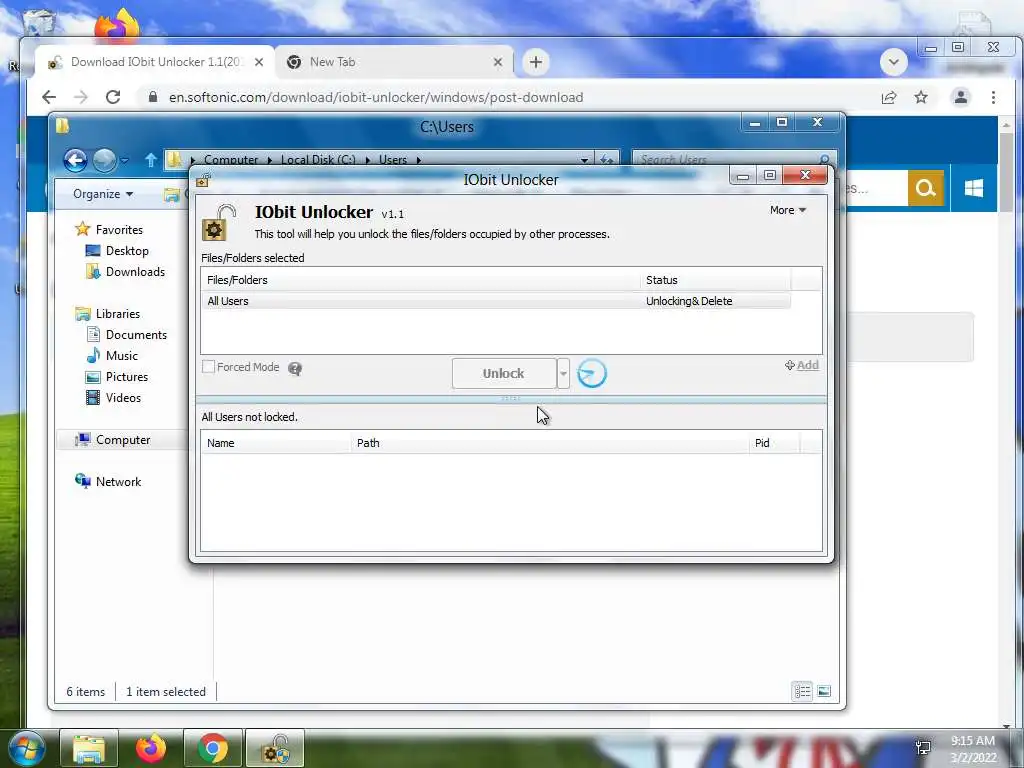
Task: Bookmark this page with star icon
Action: [x=921, y=97]
